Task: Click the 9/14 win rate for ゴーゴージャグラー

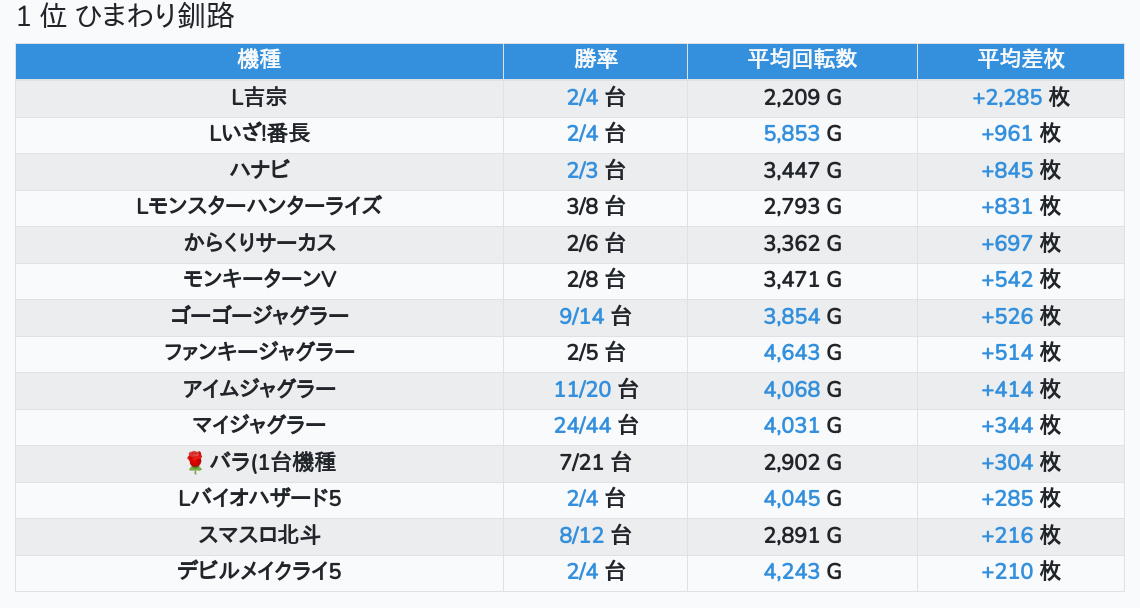Action: [582, 316]
